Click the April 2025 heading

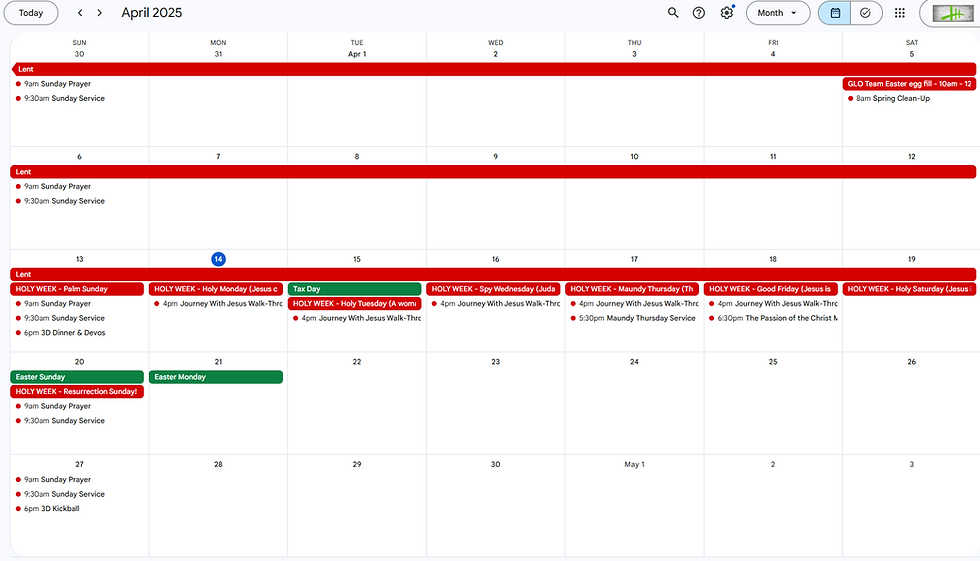pyautogui.click(x=152, y=12)
